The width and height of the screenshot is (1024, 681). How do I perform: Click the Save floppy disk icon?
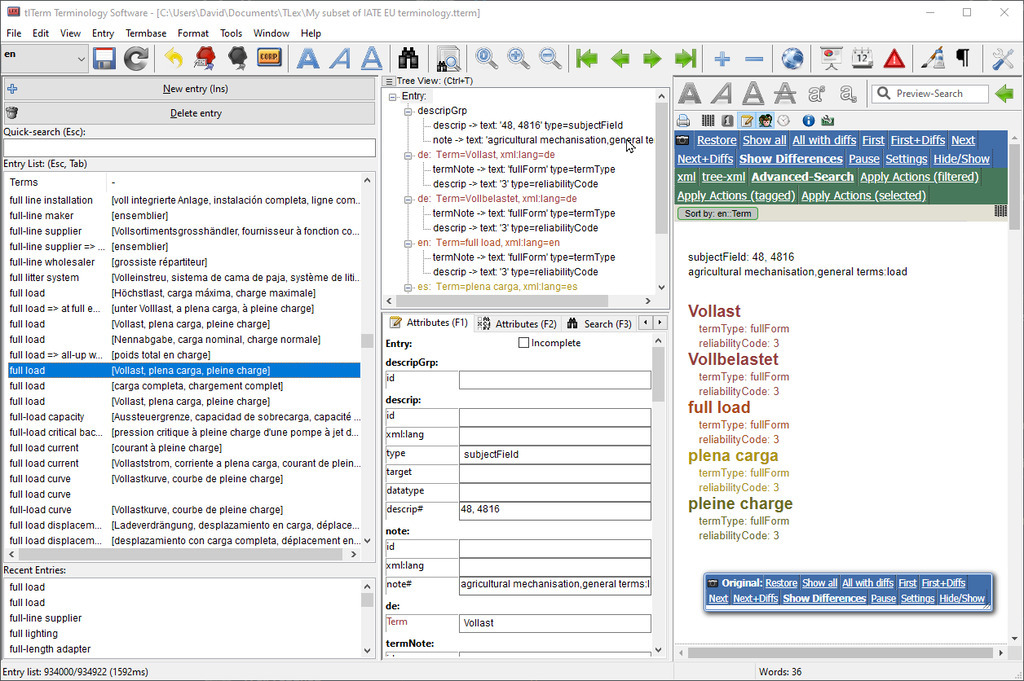pyautogui.click(x=104, y=59)
